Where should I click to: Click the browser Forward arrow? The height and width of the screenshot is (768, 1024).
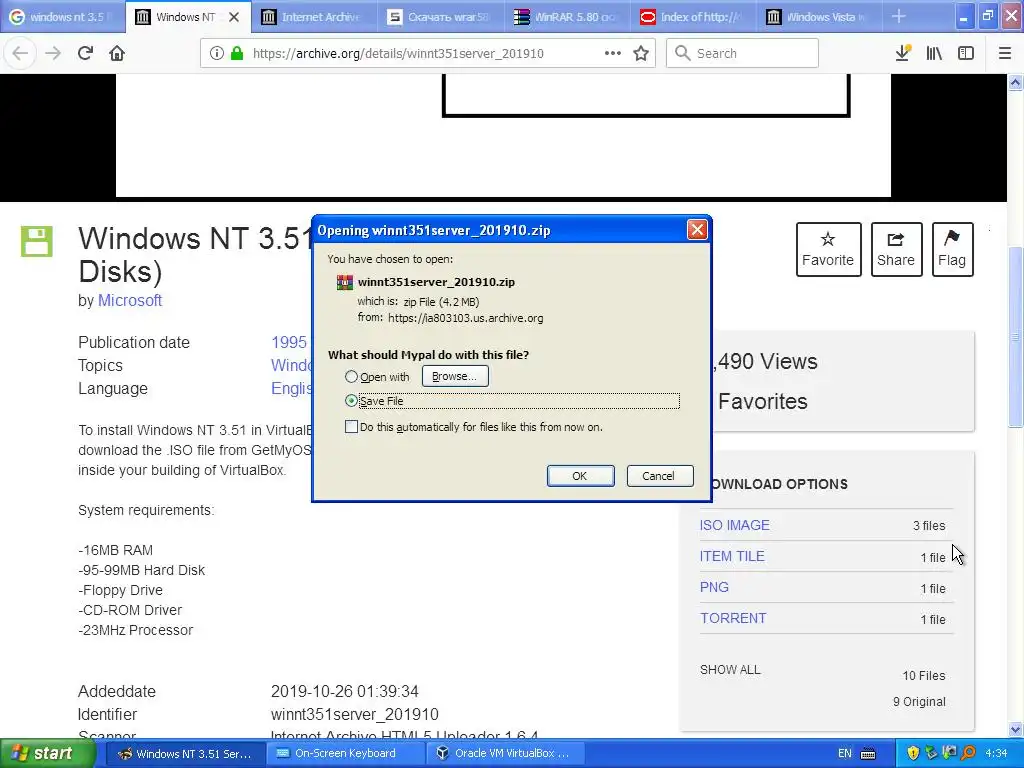[x=53, y=53]
